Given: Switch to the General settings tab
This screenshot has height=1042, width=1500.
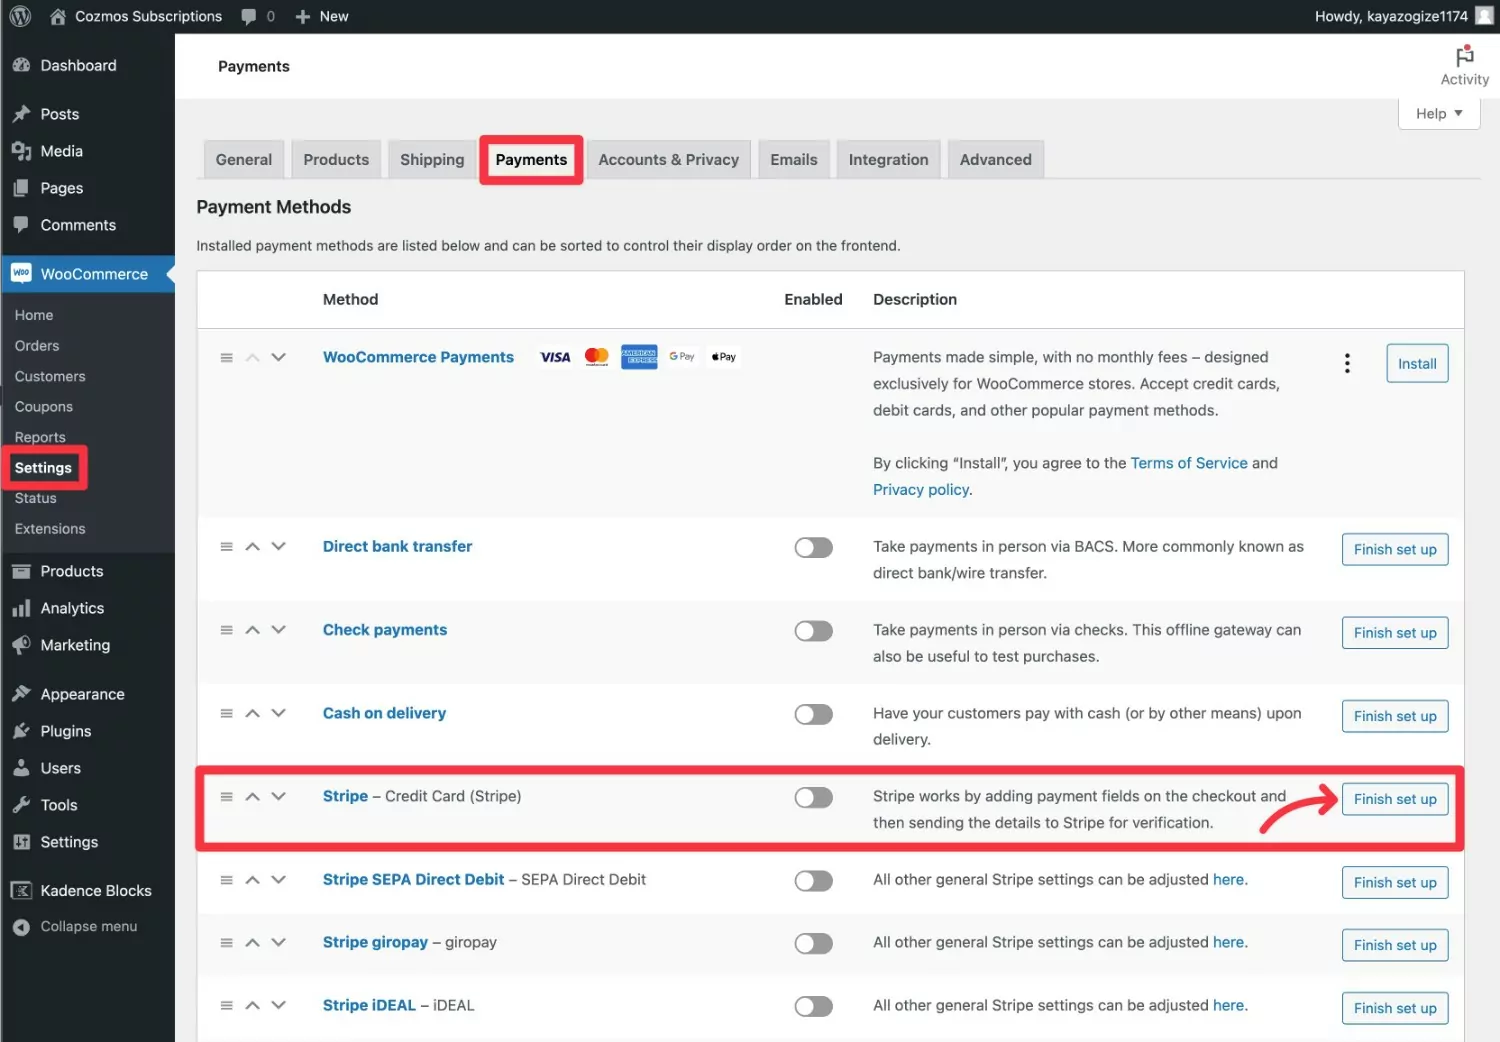Looking at the screenshot, I should click(243, 159).
